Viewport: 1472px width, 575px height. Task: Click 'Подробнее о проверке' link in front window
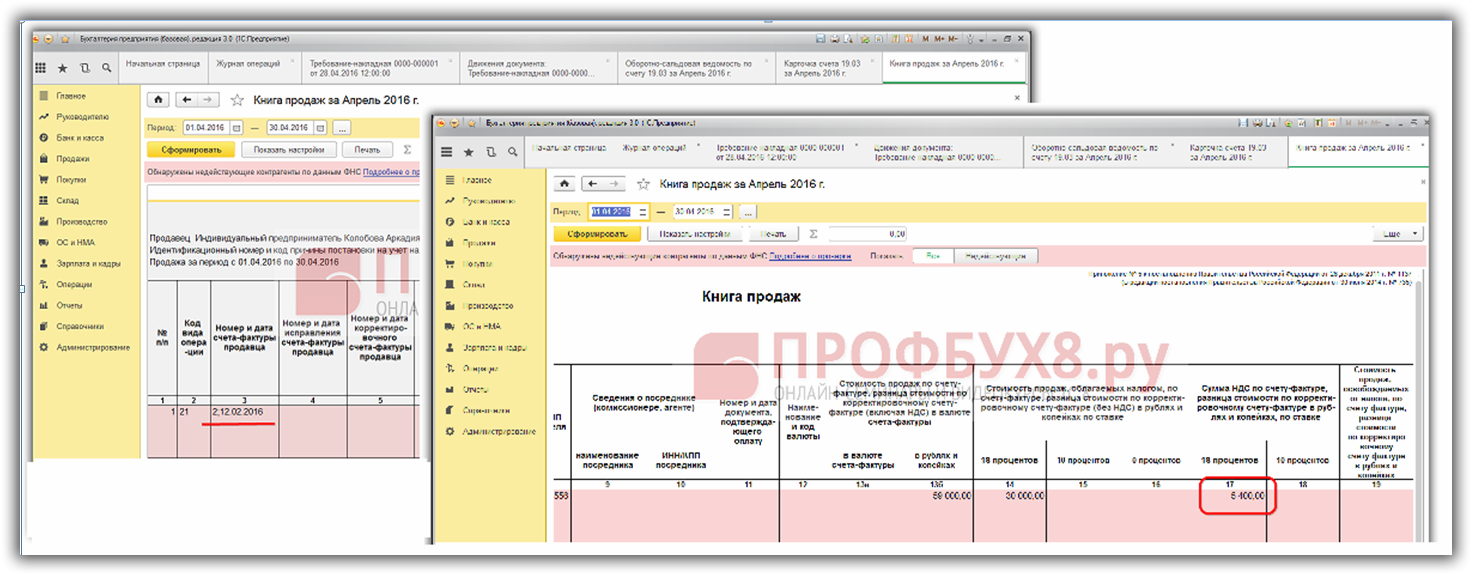(810, 256)
